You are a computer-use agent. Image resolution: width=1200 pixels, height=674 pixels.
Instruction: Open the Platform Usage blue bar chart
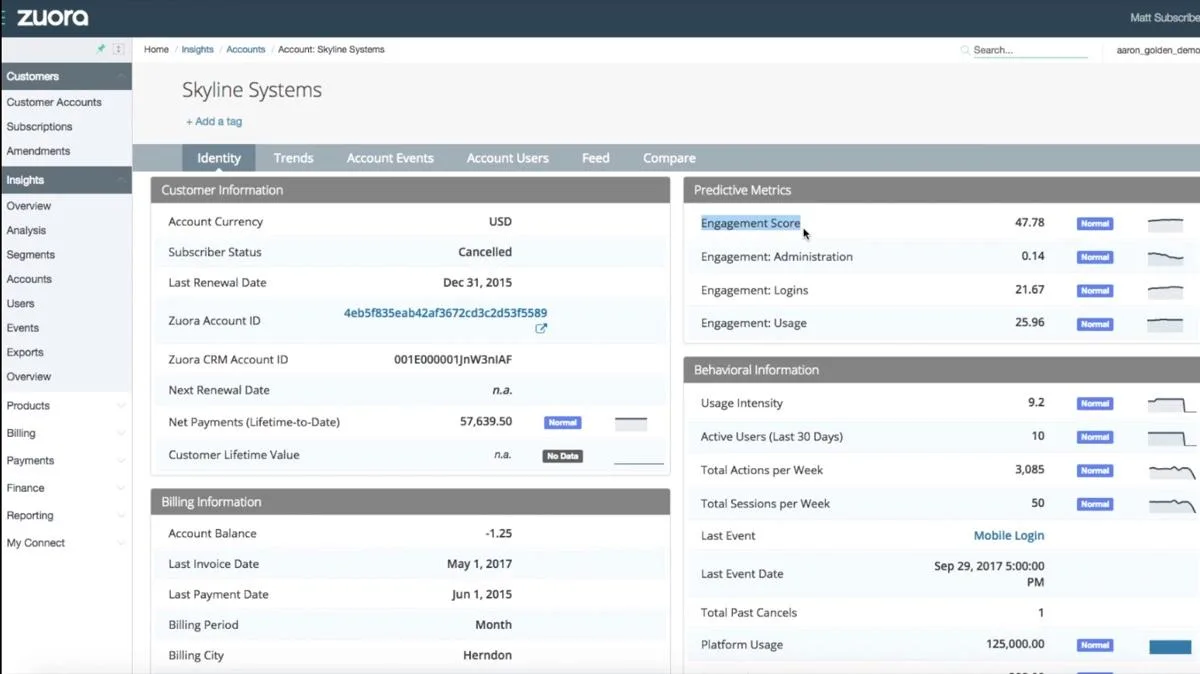[x=1170, y=647]
